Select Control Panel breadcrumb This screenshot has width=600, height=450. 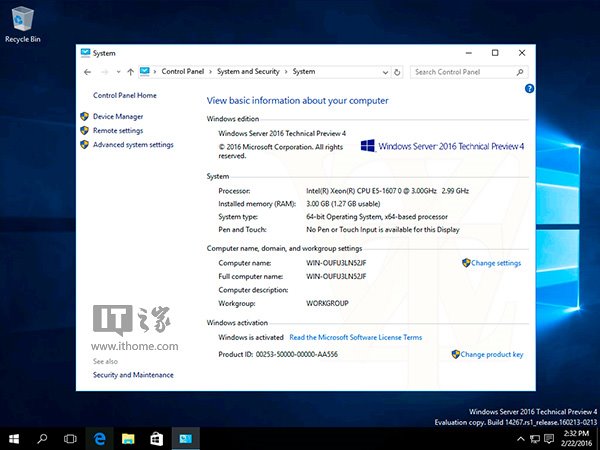click(x=183, y=72)
